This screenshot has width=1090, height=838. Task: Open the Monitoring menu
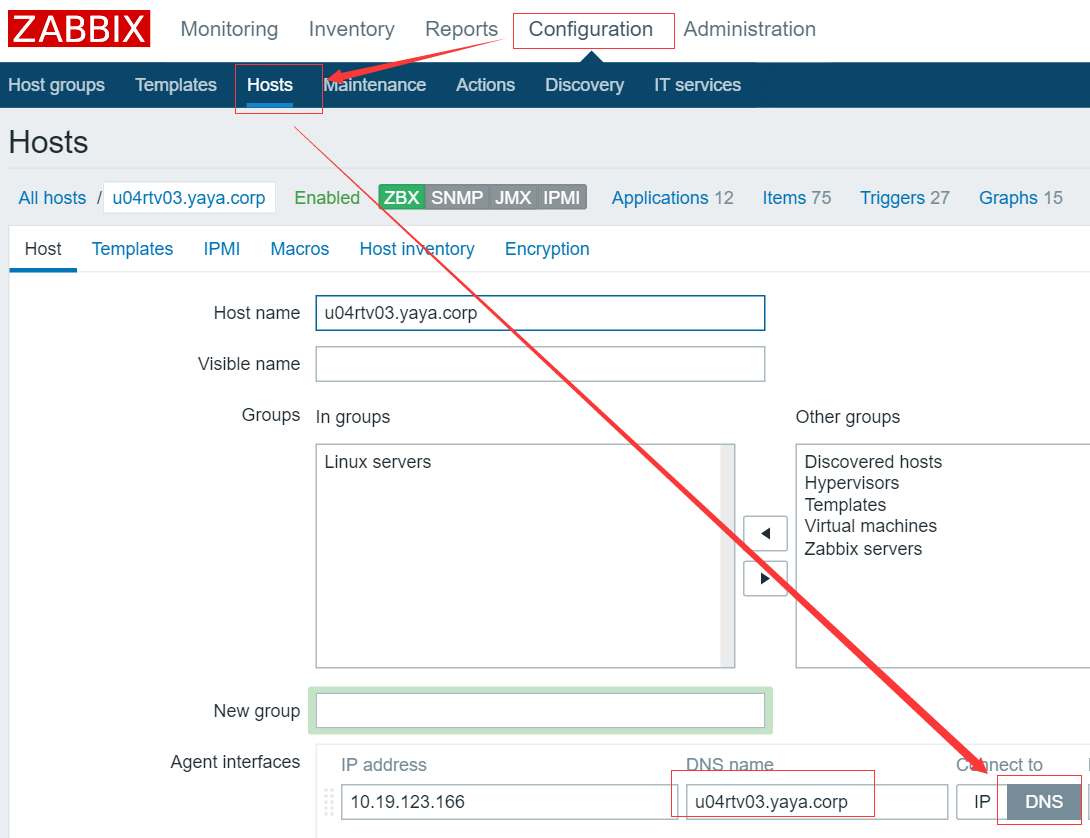tap(229, 29)
